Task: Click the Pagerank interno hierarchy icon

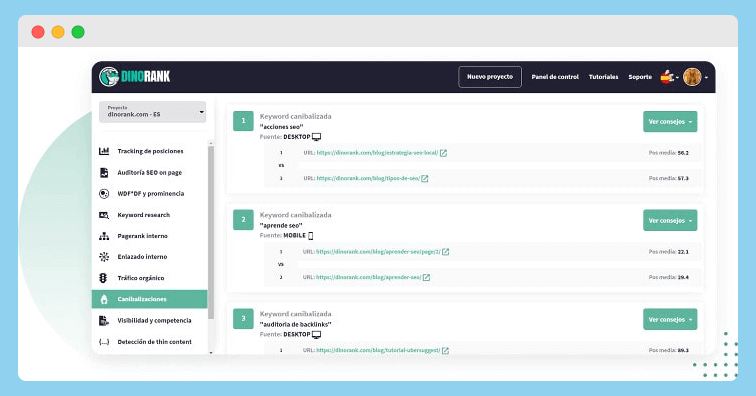Action: coord(104,236)
